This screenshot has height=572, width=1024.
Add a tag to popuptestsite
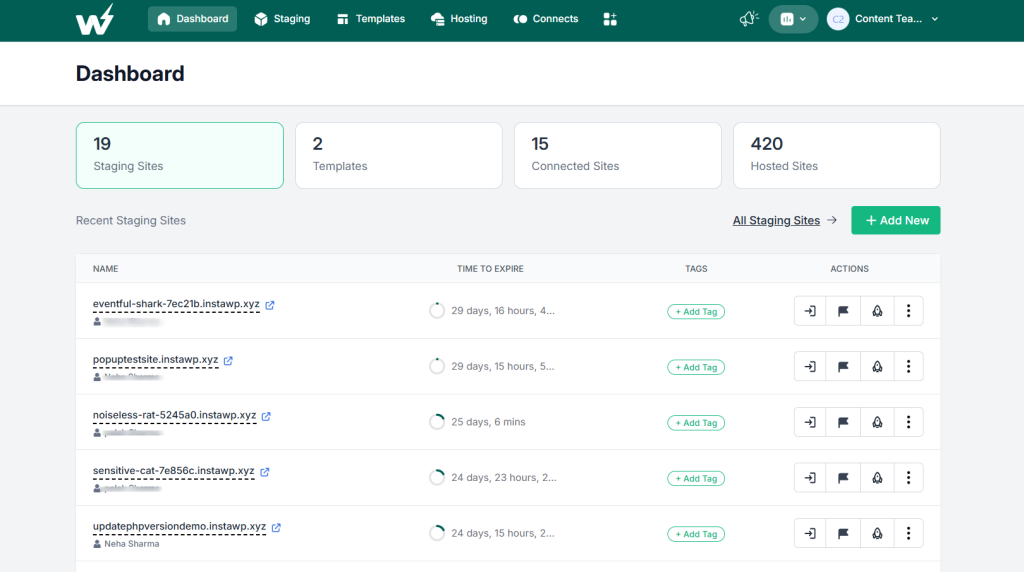[x=696, y=367]
